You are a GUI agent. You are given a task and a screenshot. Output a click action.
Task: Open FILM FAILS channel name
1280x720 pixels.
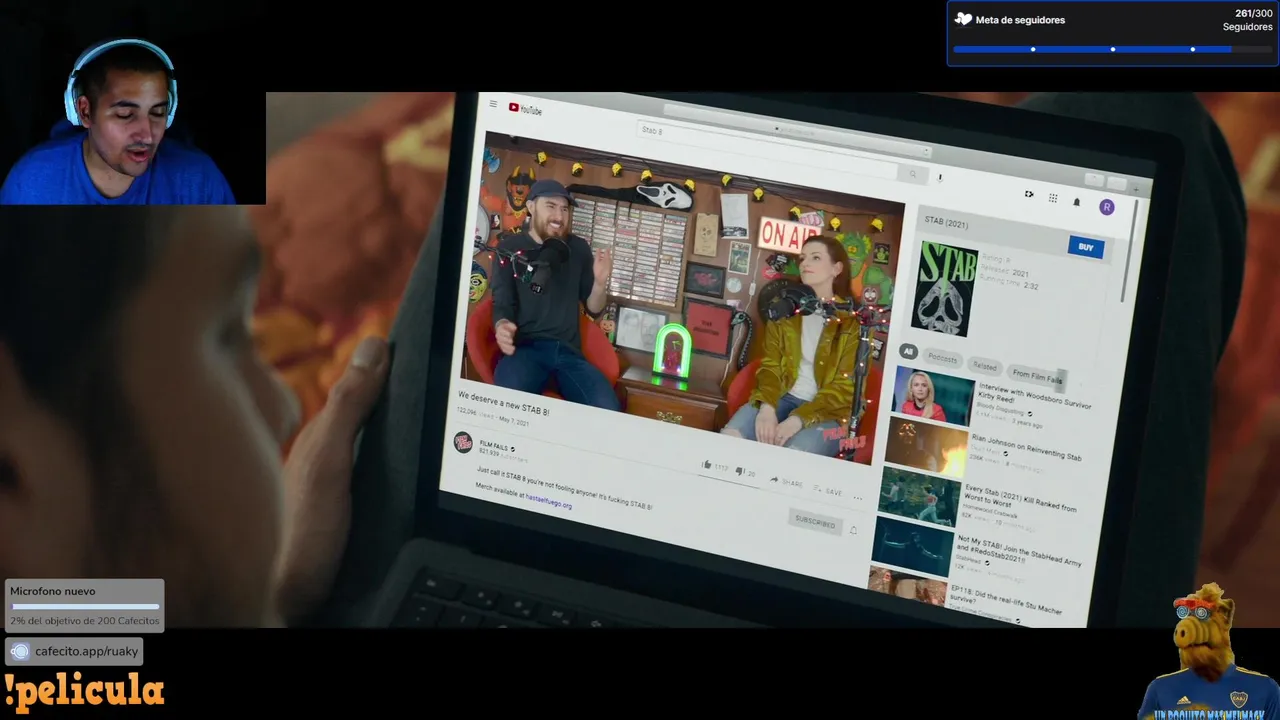coord(494,445)
